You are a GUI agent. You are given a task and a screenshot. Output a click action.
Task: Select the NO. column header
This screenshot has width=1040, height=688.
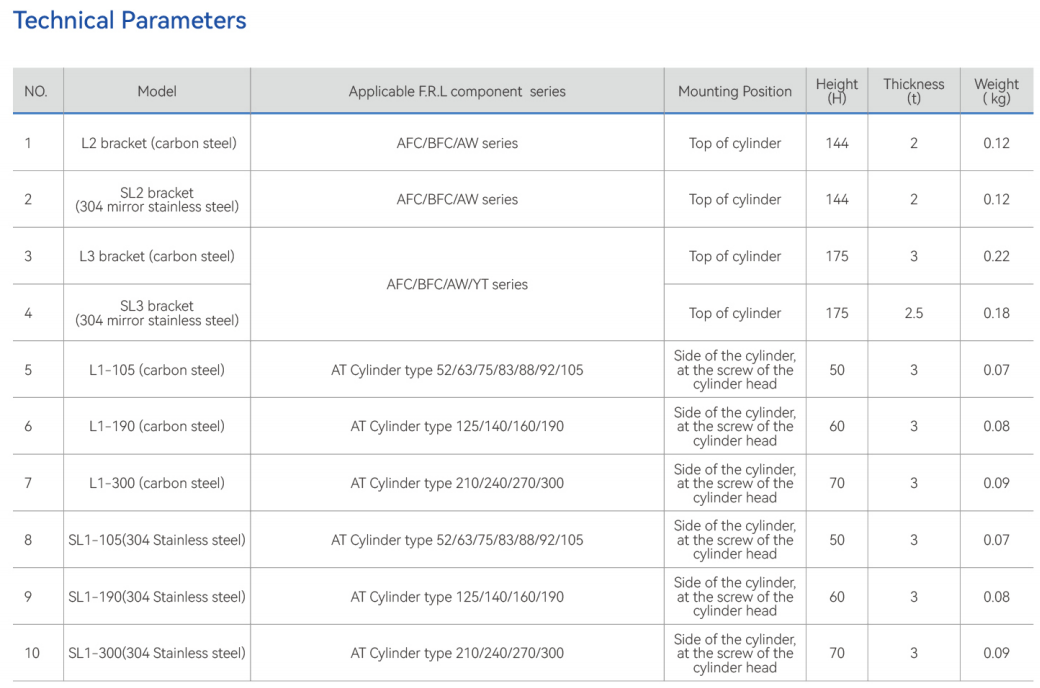36,92
